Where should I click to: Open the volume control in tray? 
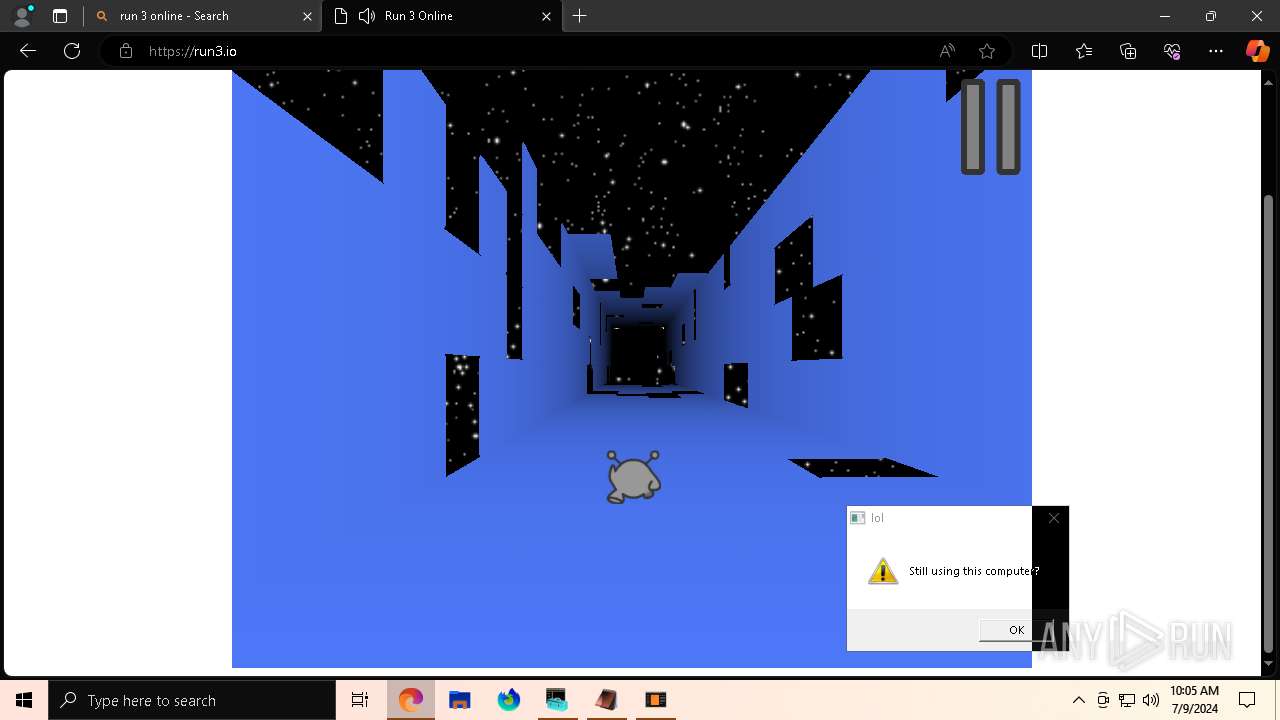click(1151, 700)
